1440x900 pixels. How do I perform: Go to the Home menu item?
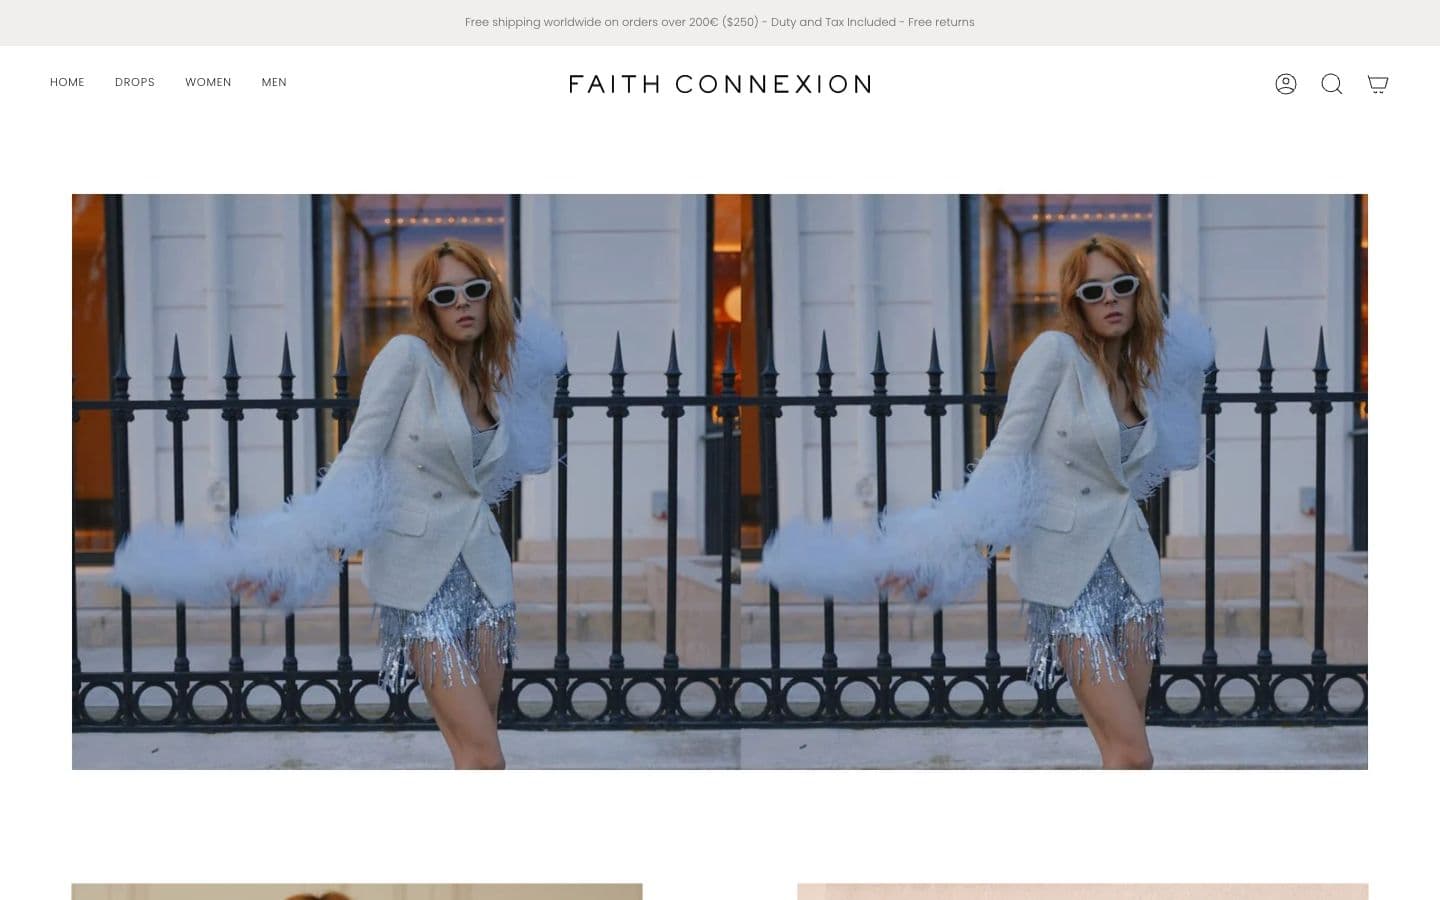point(67,82)
